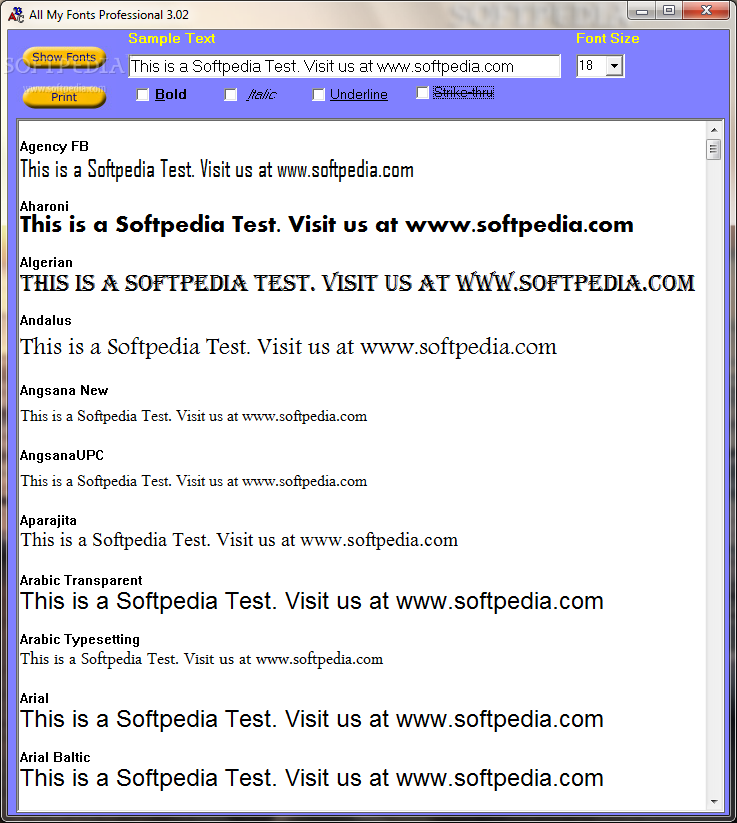
Task: Click the Font Size heading label
Action: [x=607, y=38]
